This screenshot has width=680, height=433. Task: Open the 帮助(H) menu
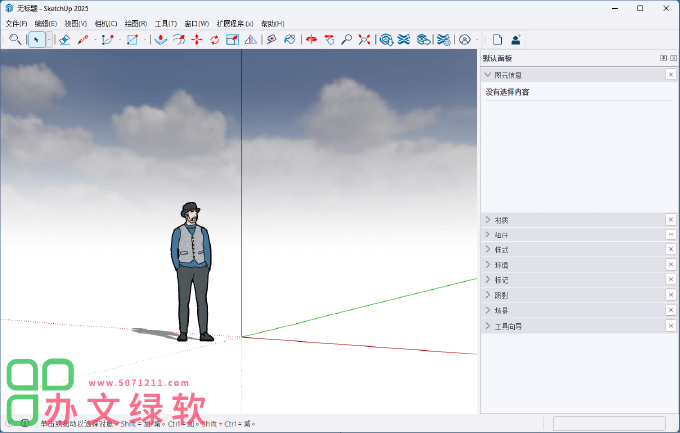273,23
